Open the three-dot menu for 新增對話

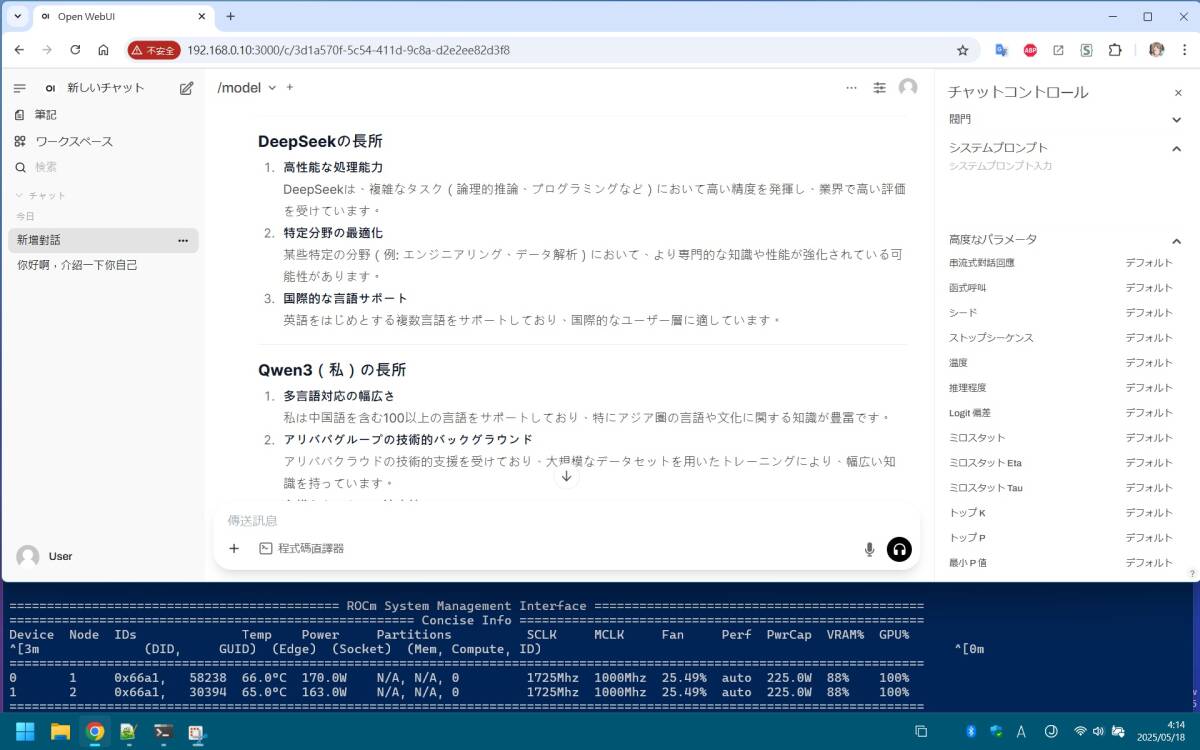[183, 240]
